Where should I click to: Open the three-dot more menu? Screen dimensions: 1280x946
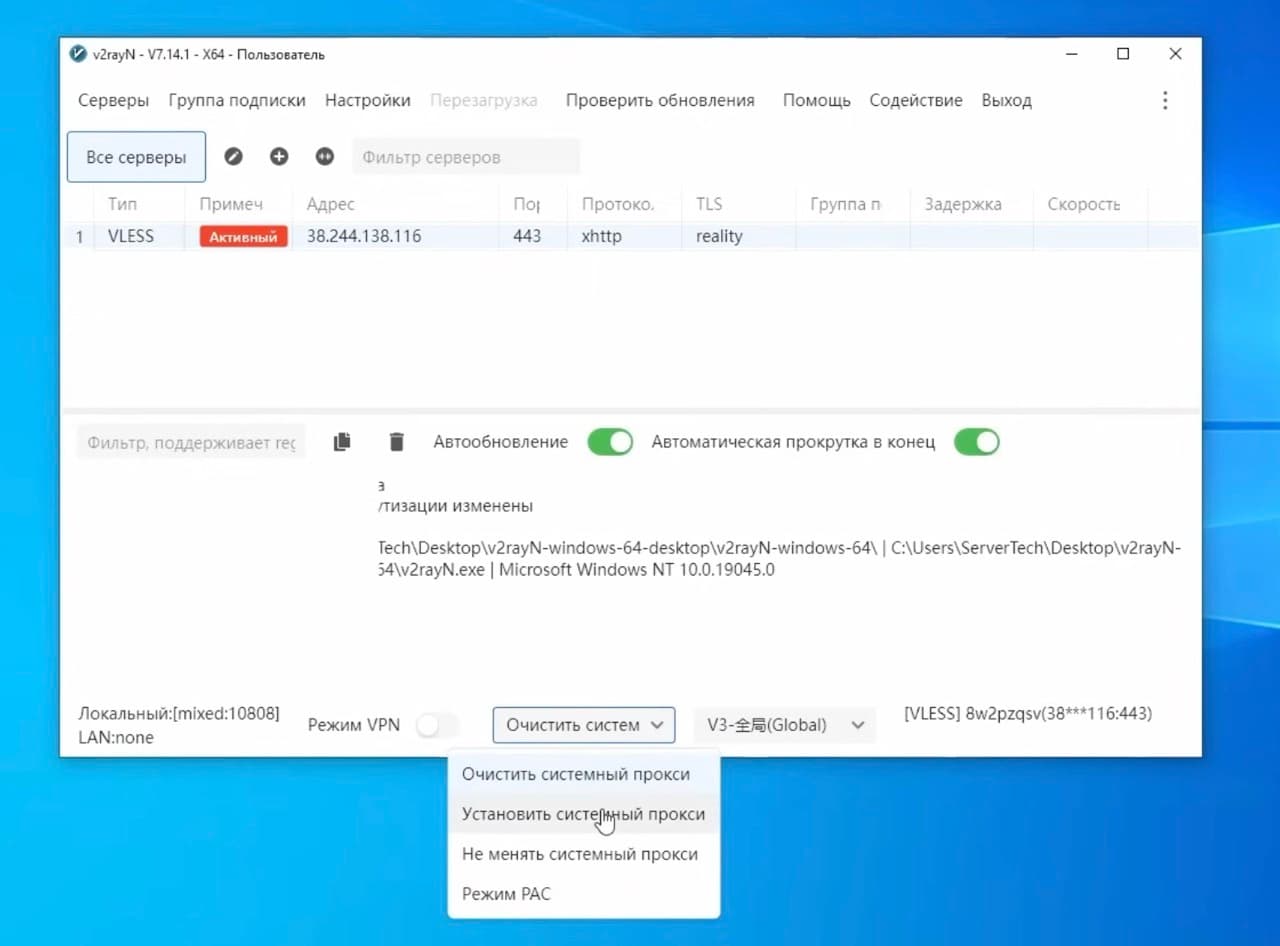click(1165, 100)
